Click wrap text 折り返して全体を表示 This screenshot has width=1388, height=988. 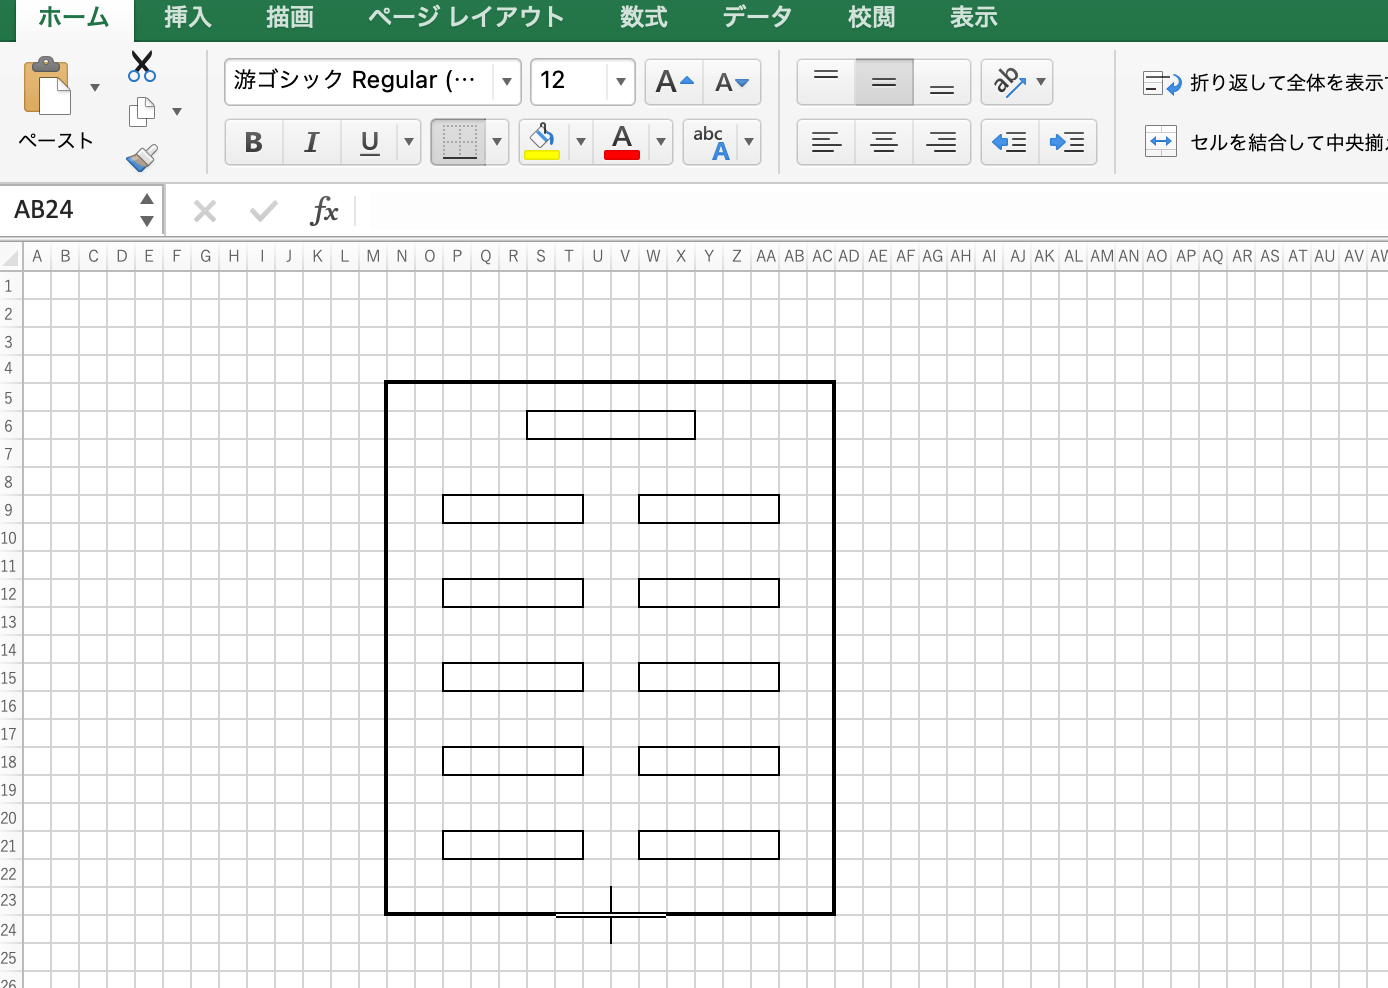tap(1265, 83)
